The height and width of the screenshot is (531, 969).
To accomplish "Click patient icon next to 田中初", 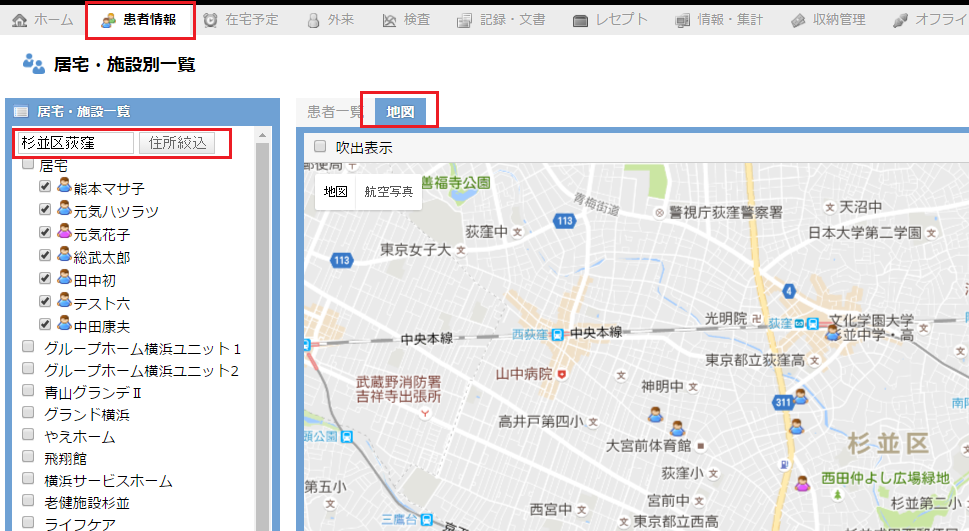I will pyautogui.click(x=64, y=276).
